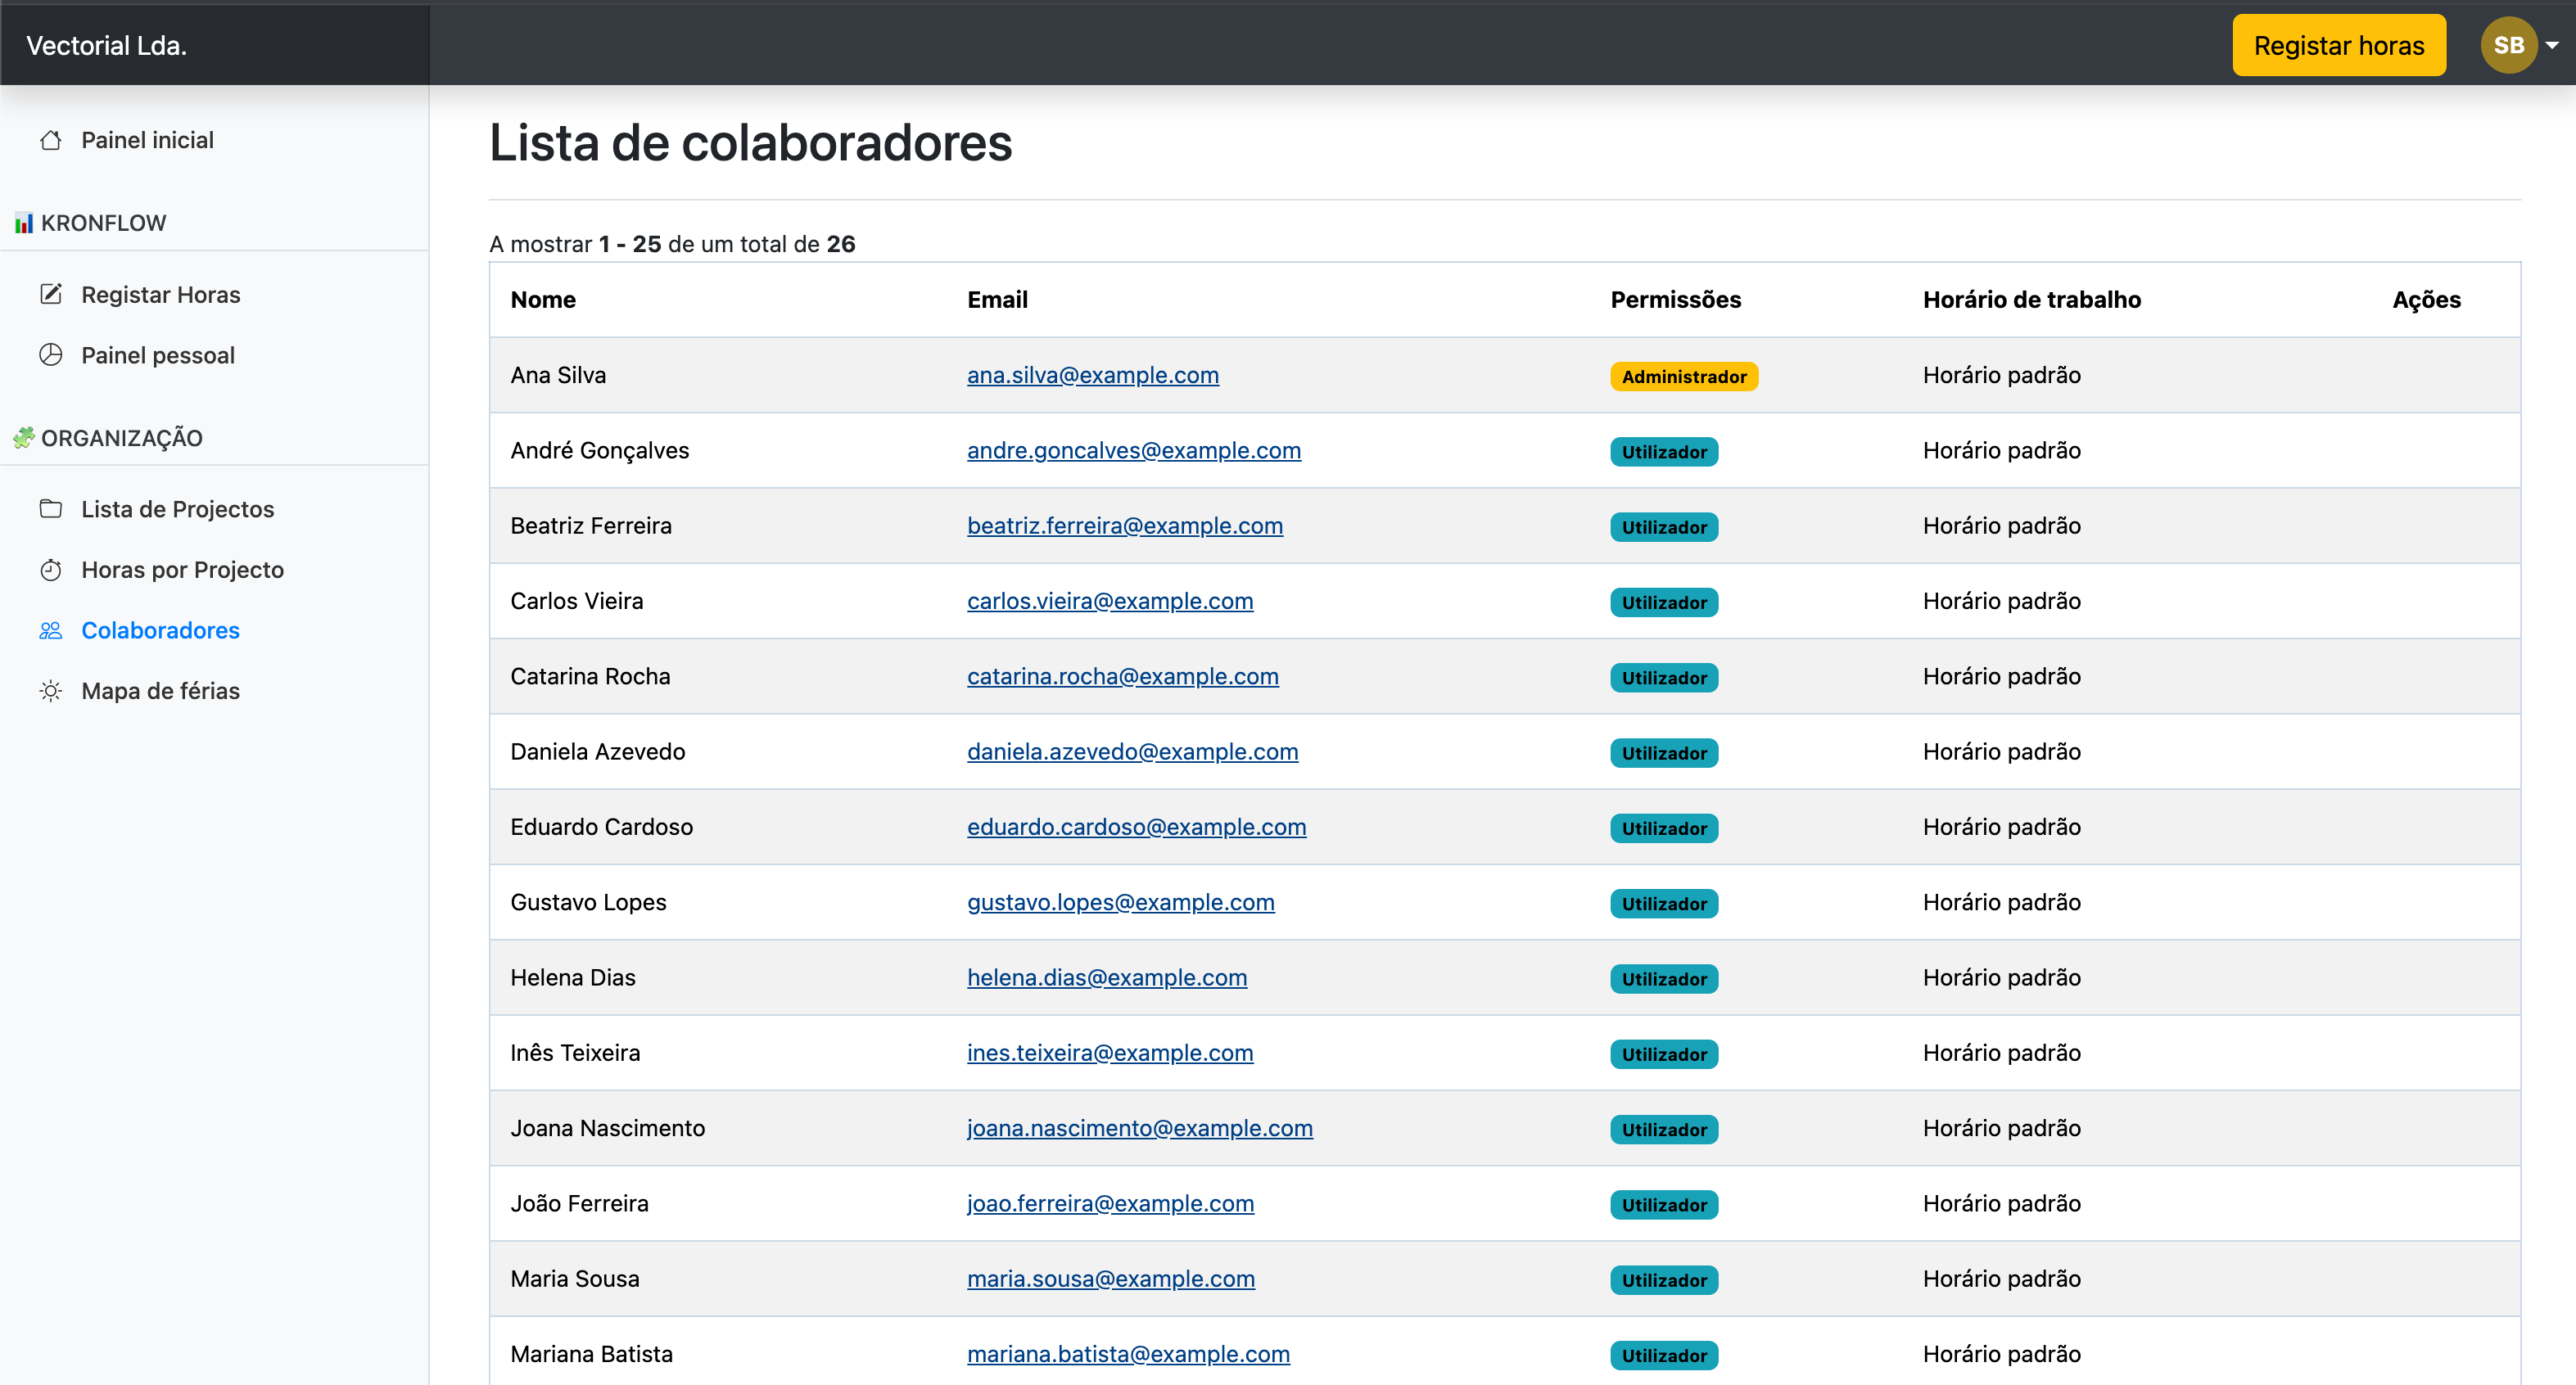Click the Utilizador badge for Carlos Vieira

[x=1663, y=602]
